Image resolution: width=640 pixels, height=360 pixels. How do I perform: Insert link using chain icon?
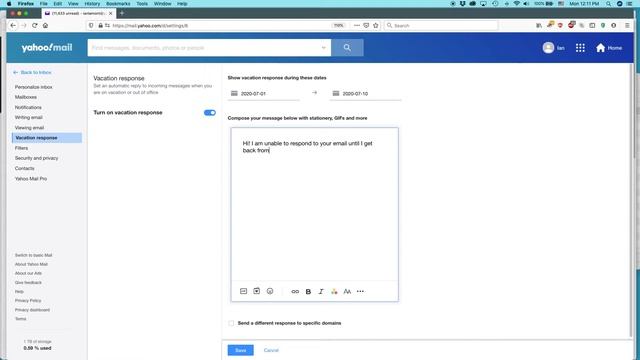(x=295, y=291)
